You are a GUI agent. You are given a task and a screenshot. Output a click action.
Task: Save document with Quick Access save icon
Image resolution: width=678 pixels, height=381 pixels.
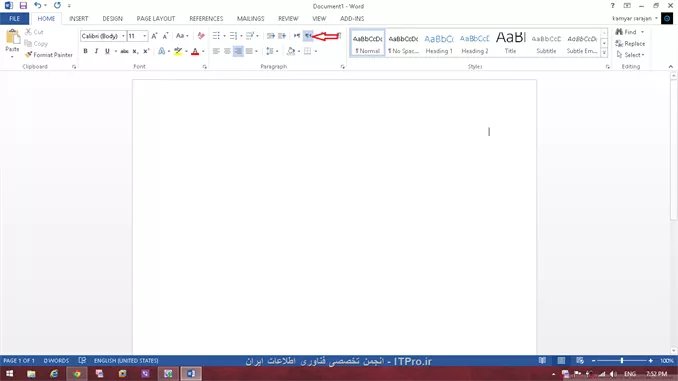pyautogui.click(x=23, y=6)
